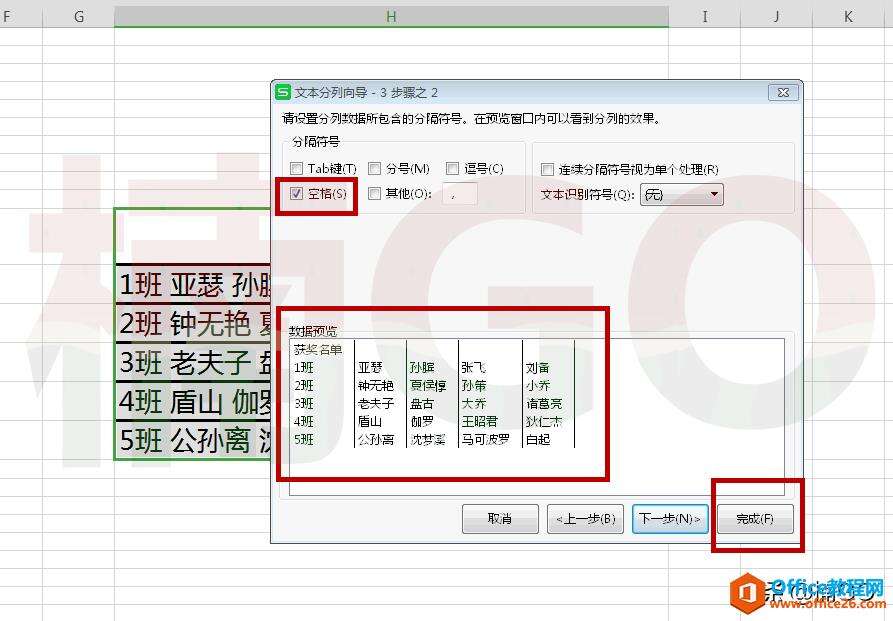The width and height of the screenshot is (893, 621).
Task: Toggle 连续分隔符号视为单个处理(R) option
Action: point(546,168)
